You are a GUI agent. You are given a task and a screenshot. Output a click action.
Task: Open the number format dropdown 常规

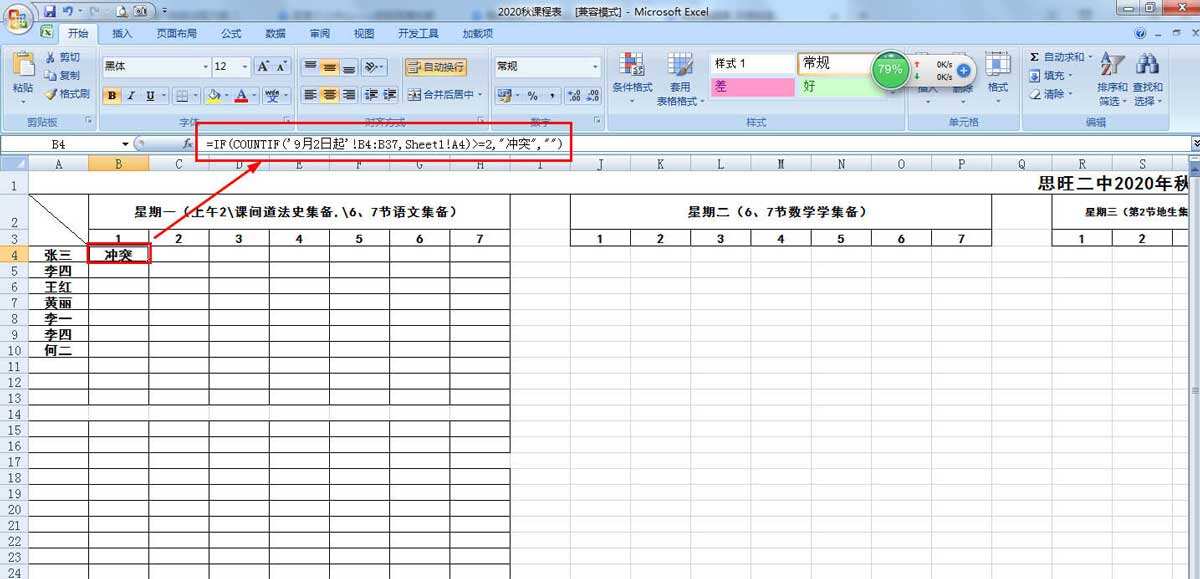(595, 67)
